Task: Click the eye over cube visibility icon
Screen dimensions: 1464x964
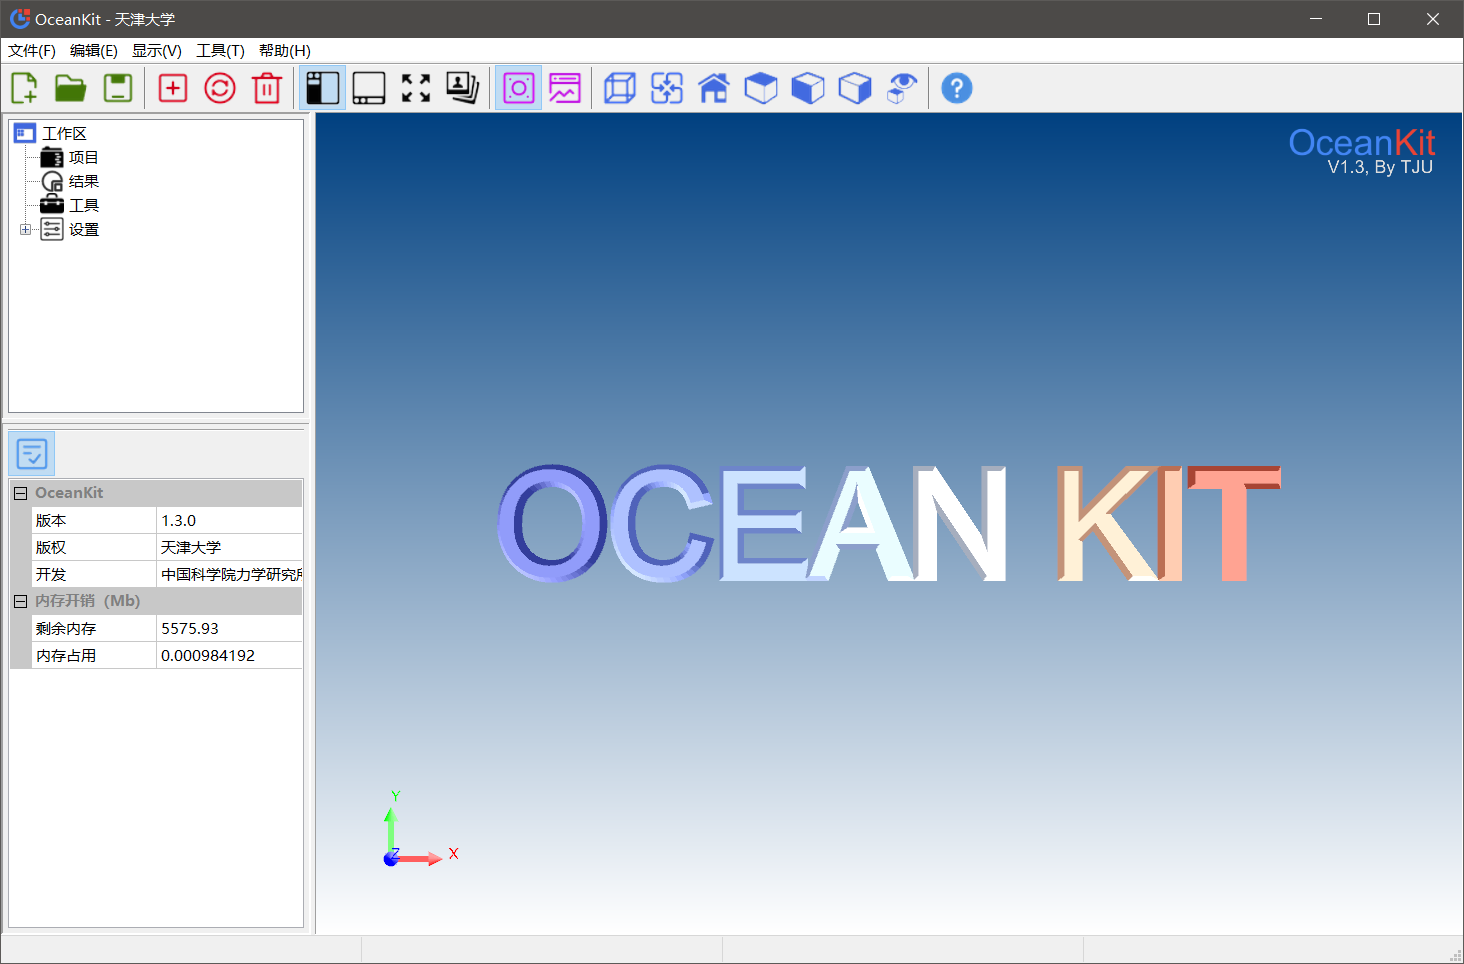Action: (x=902, y=88)
